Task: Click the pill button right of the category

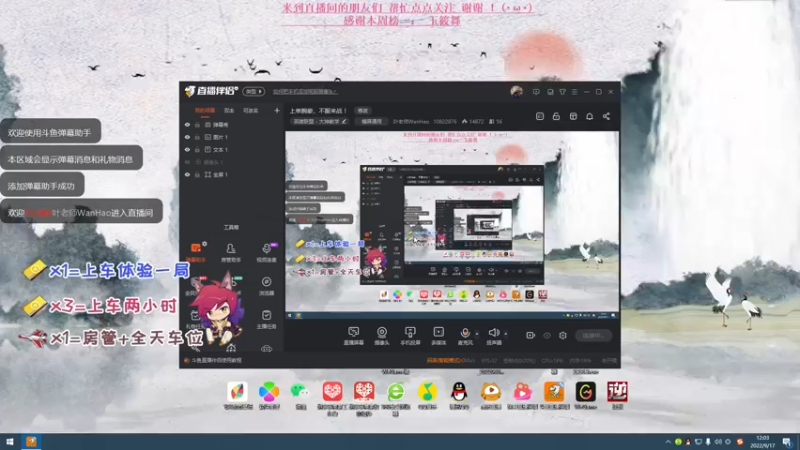Action: pos(371,121)
